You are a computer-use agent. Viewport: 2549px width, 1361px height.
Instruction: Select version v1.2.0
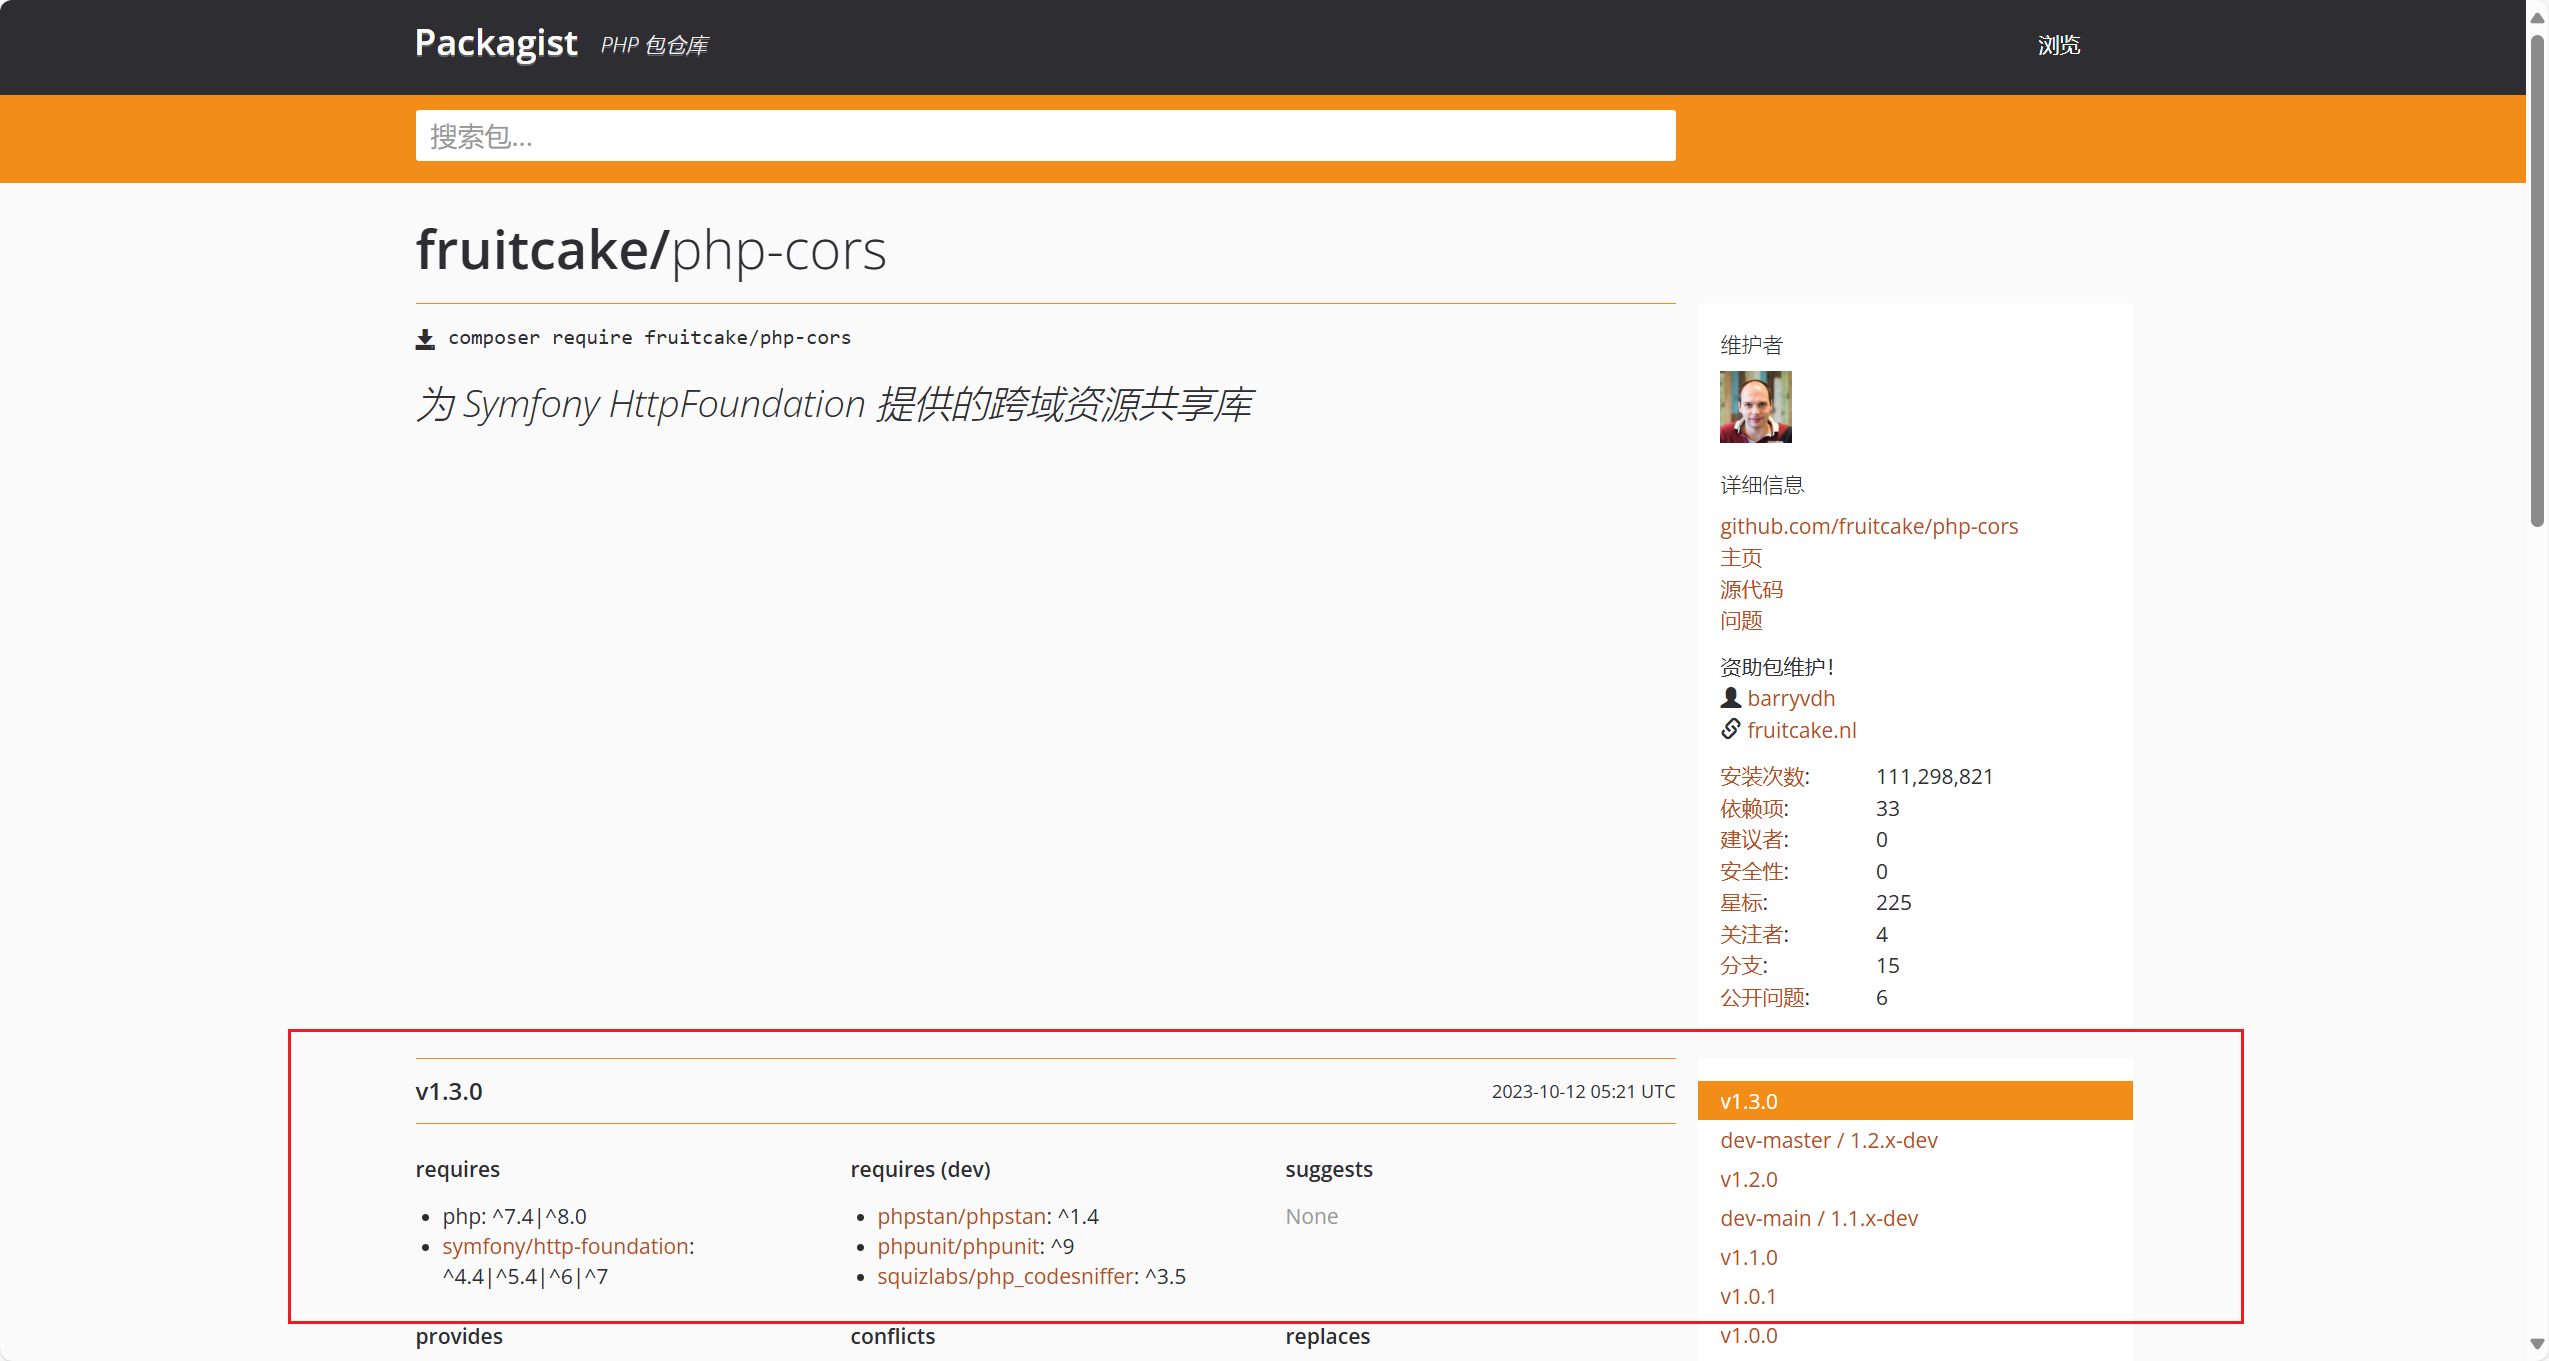tap(1748, 1179)
